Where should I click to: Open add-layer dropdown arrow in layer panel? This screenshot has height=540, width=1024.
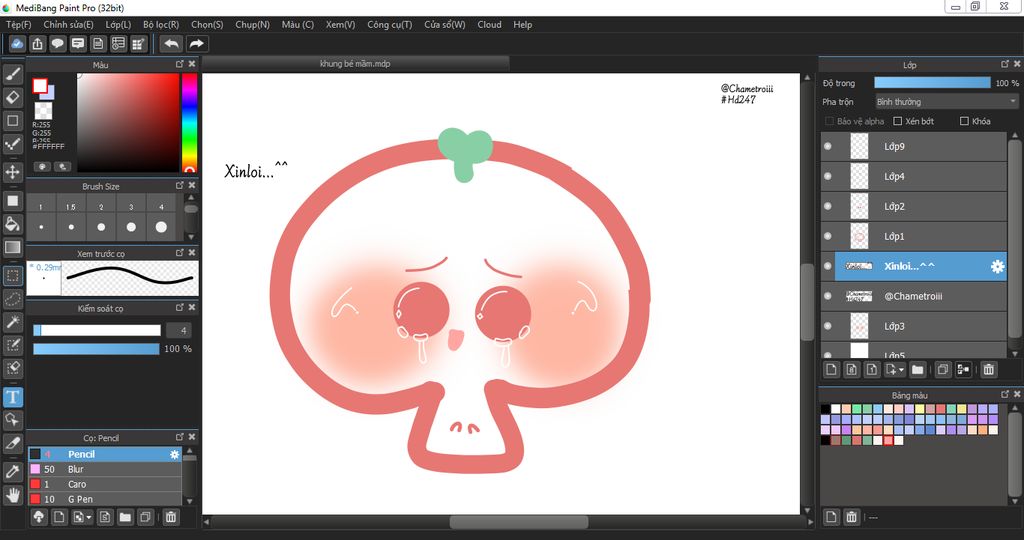pos(901,370)
